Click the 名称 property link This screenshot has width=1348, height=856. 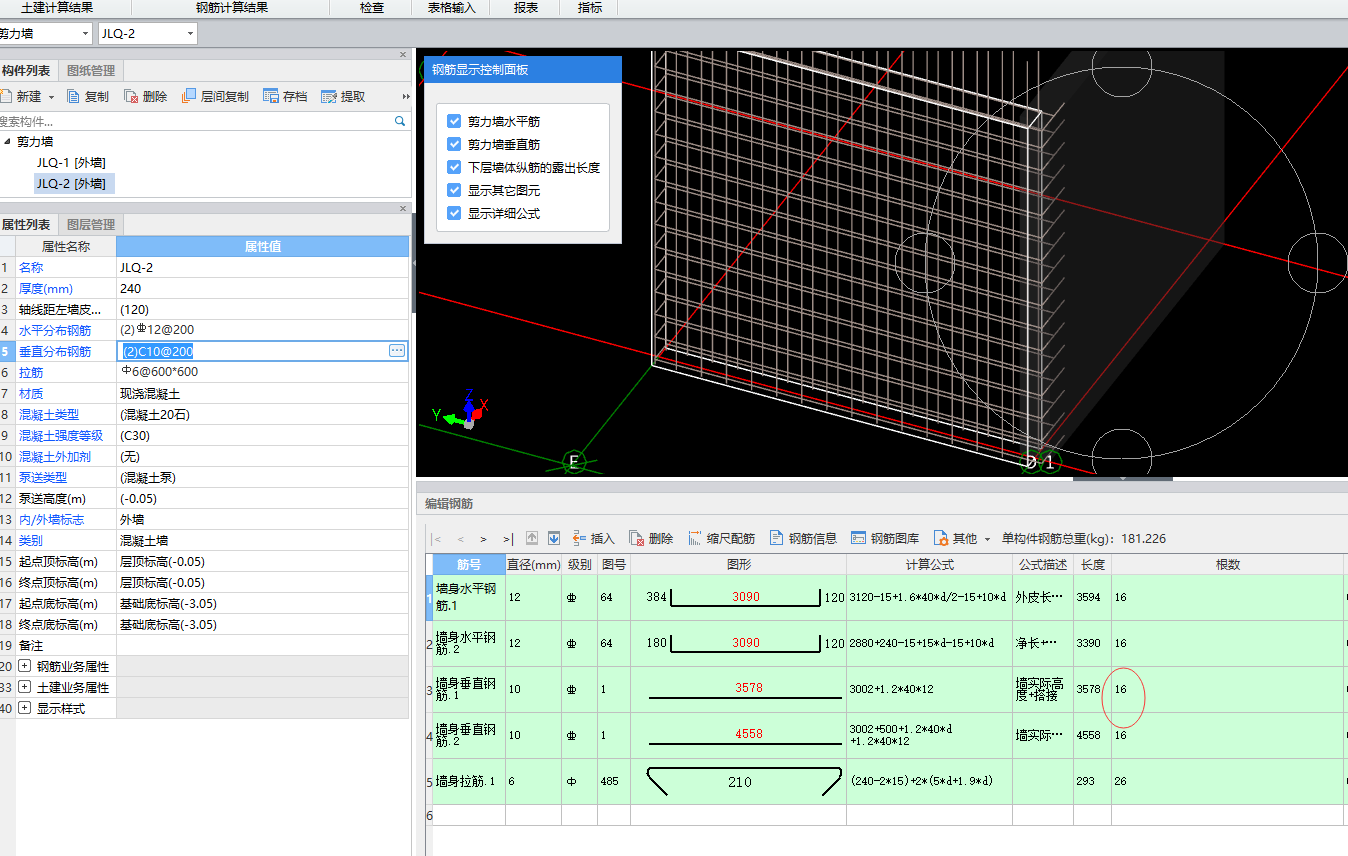coord(31,267)
